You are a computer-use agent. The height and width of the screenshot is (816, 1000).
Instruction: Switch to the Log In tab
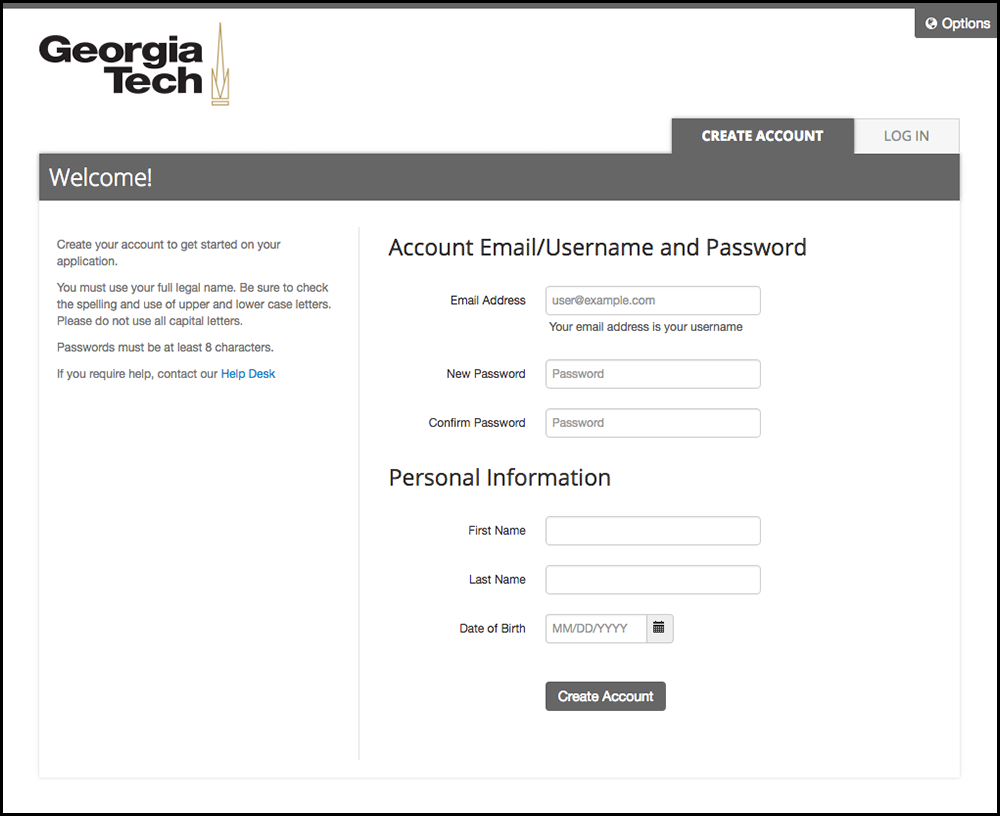pyautogui.click(x=906, y=136)
